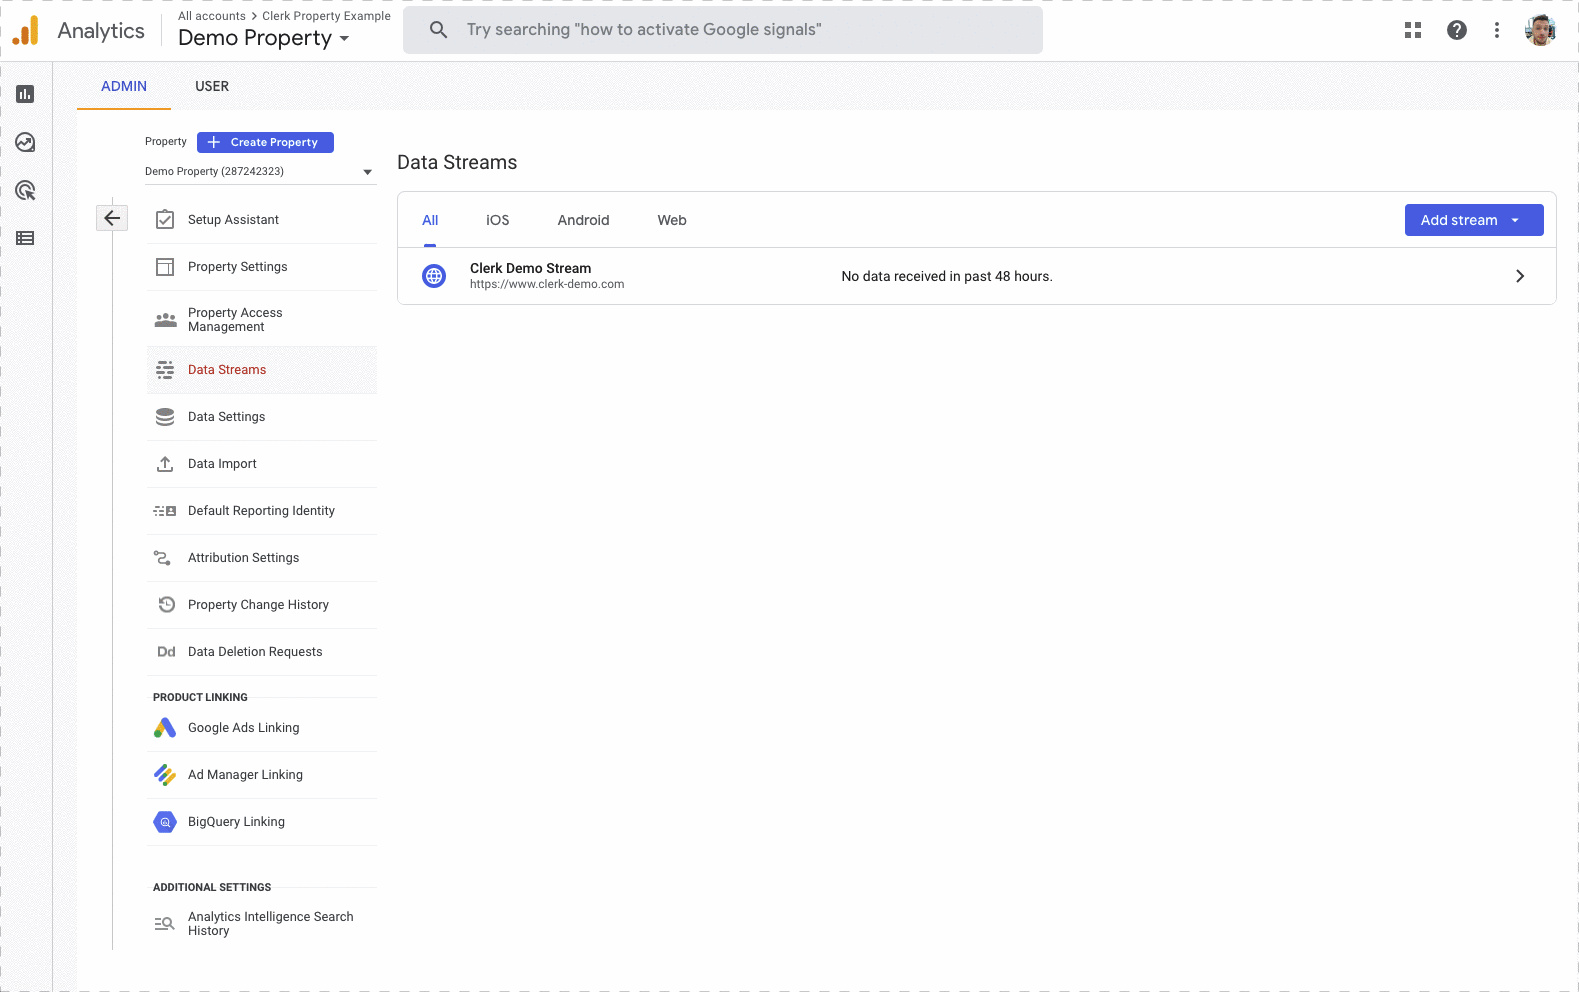Open the Add stream dropdown

(x=1473, y=220)
